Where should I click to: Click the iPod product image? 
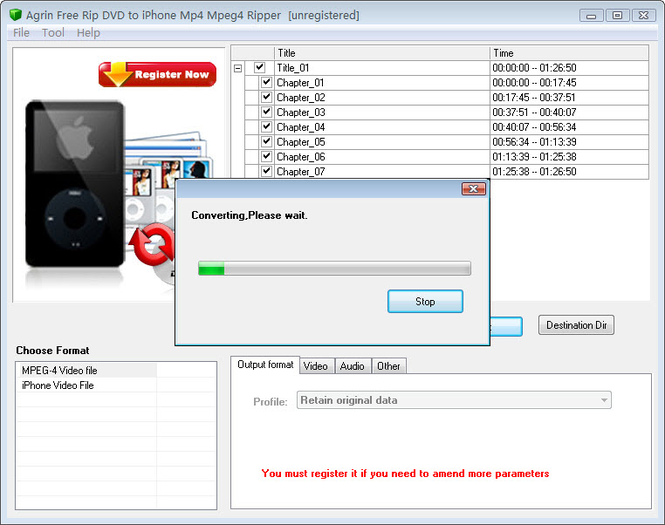tap(75, 184)
